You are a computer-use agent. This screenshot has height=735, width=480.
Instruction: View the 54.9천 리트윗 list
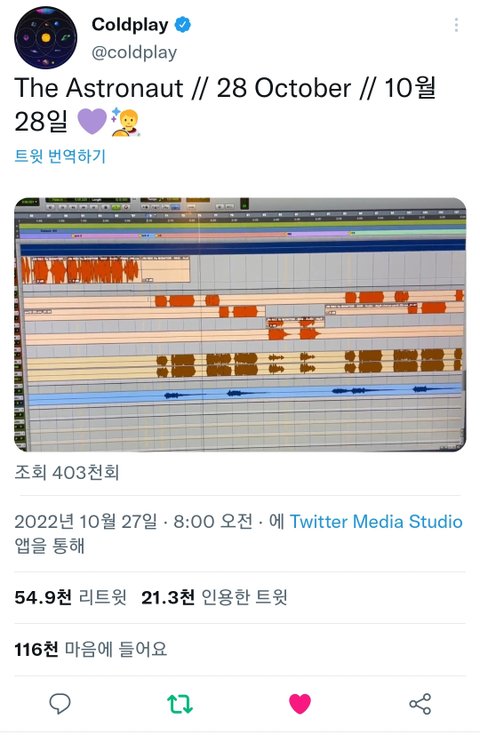point(70,597)
